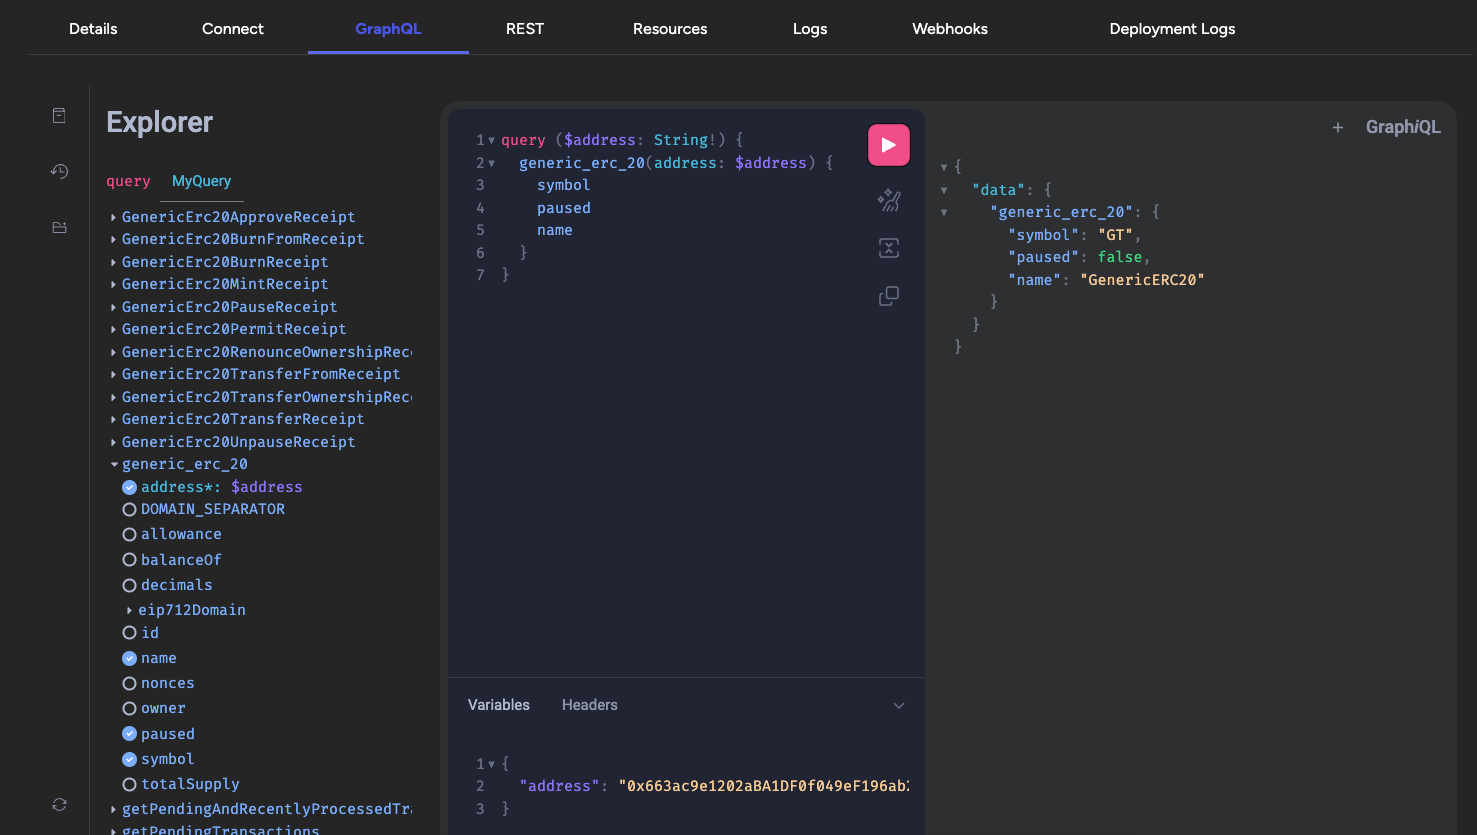This screenshot has width=1477, height=835.
Task: Select the Documentation Explorer icon in left sidebar
Action: coord(58,115)
